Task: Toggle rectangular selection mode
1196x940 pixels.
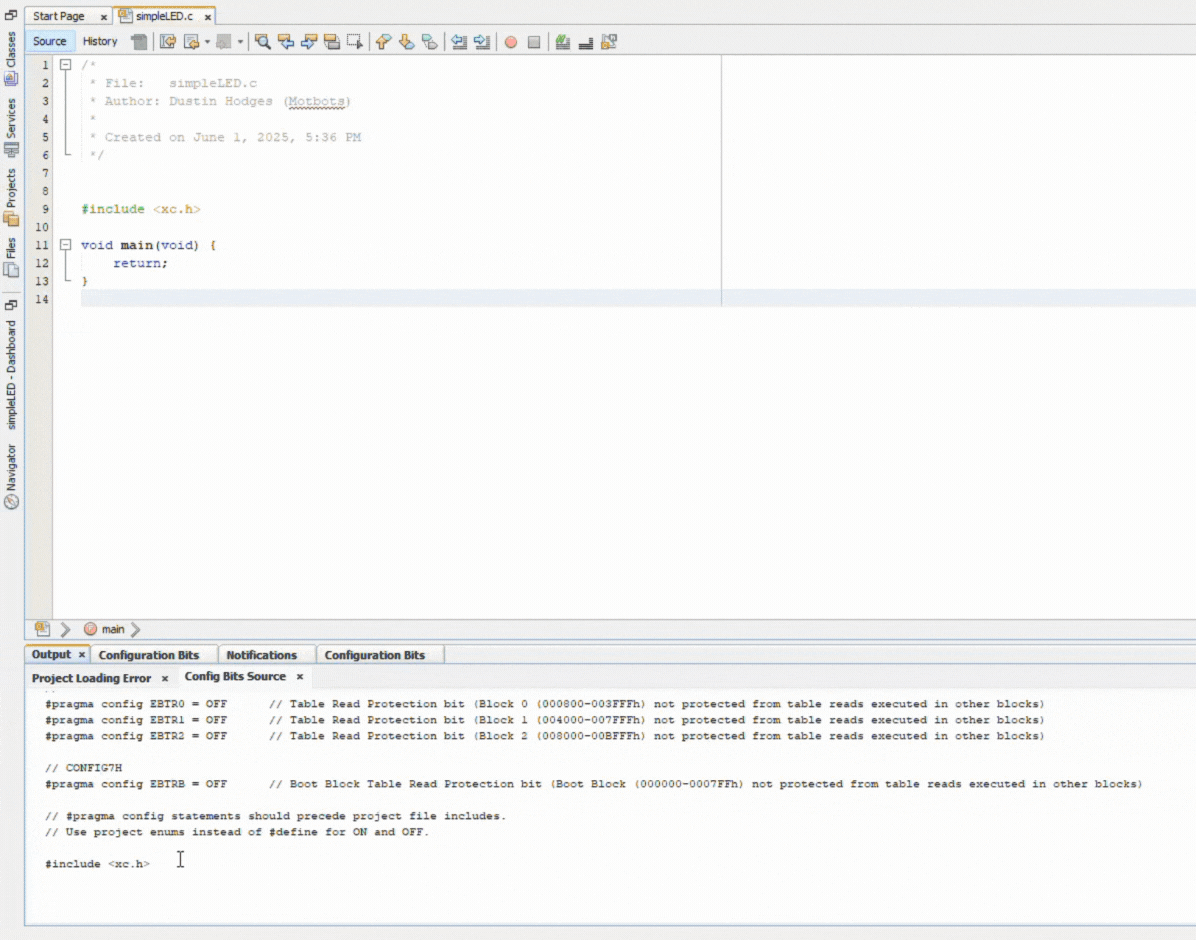Action: pos(355,42)
